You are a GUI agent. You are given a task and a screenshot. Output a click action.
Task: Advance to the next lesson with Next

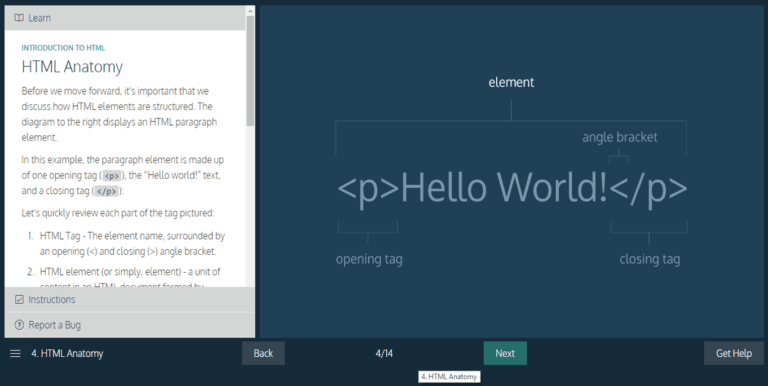505,353
